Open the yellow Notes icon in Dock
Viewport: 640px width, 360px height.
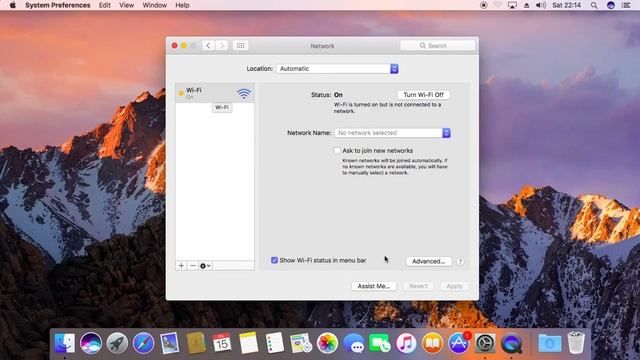point(249,343)
